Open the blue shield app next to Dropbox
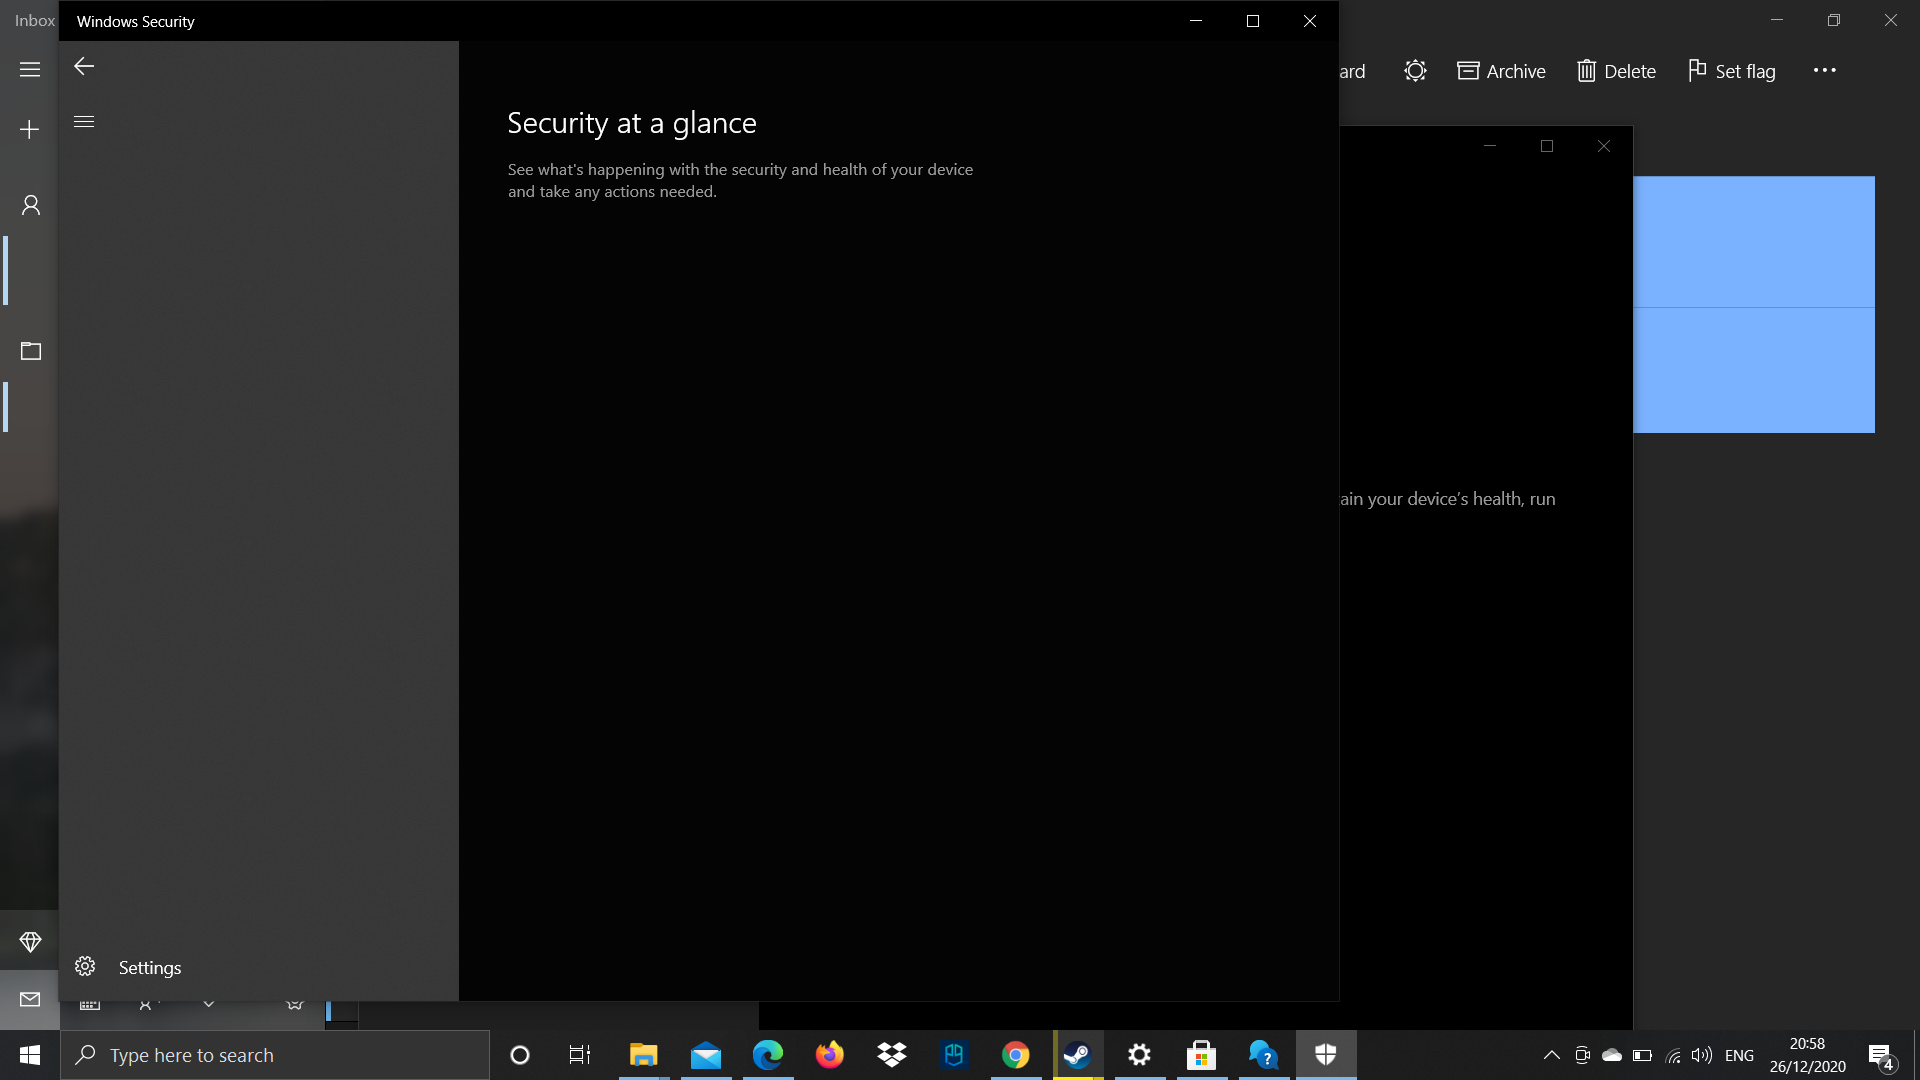Viewport: 1920px width, 1080px height. click(x=954, y=1055)
